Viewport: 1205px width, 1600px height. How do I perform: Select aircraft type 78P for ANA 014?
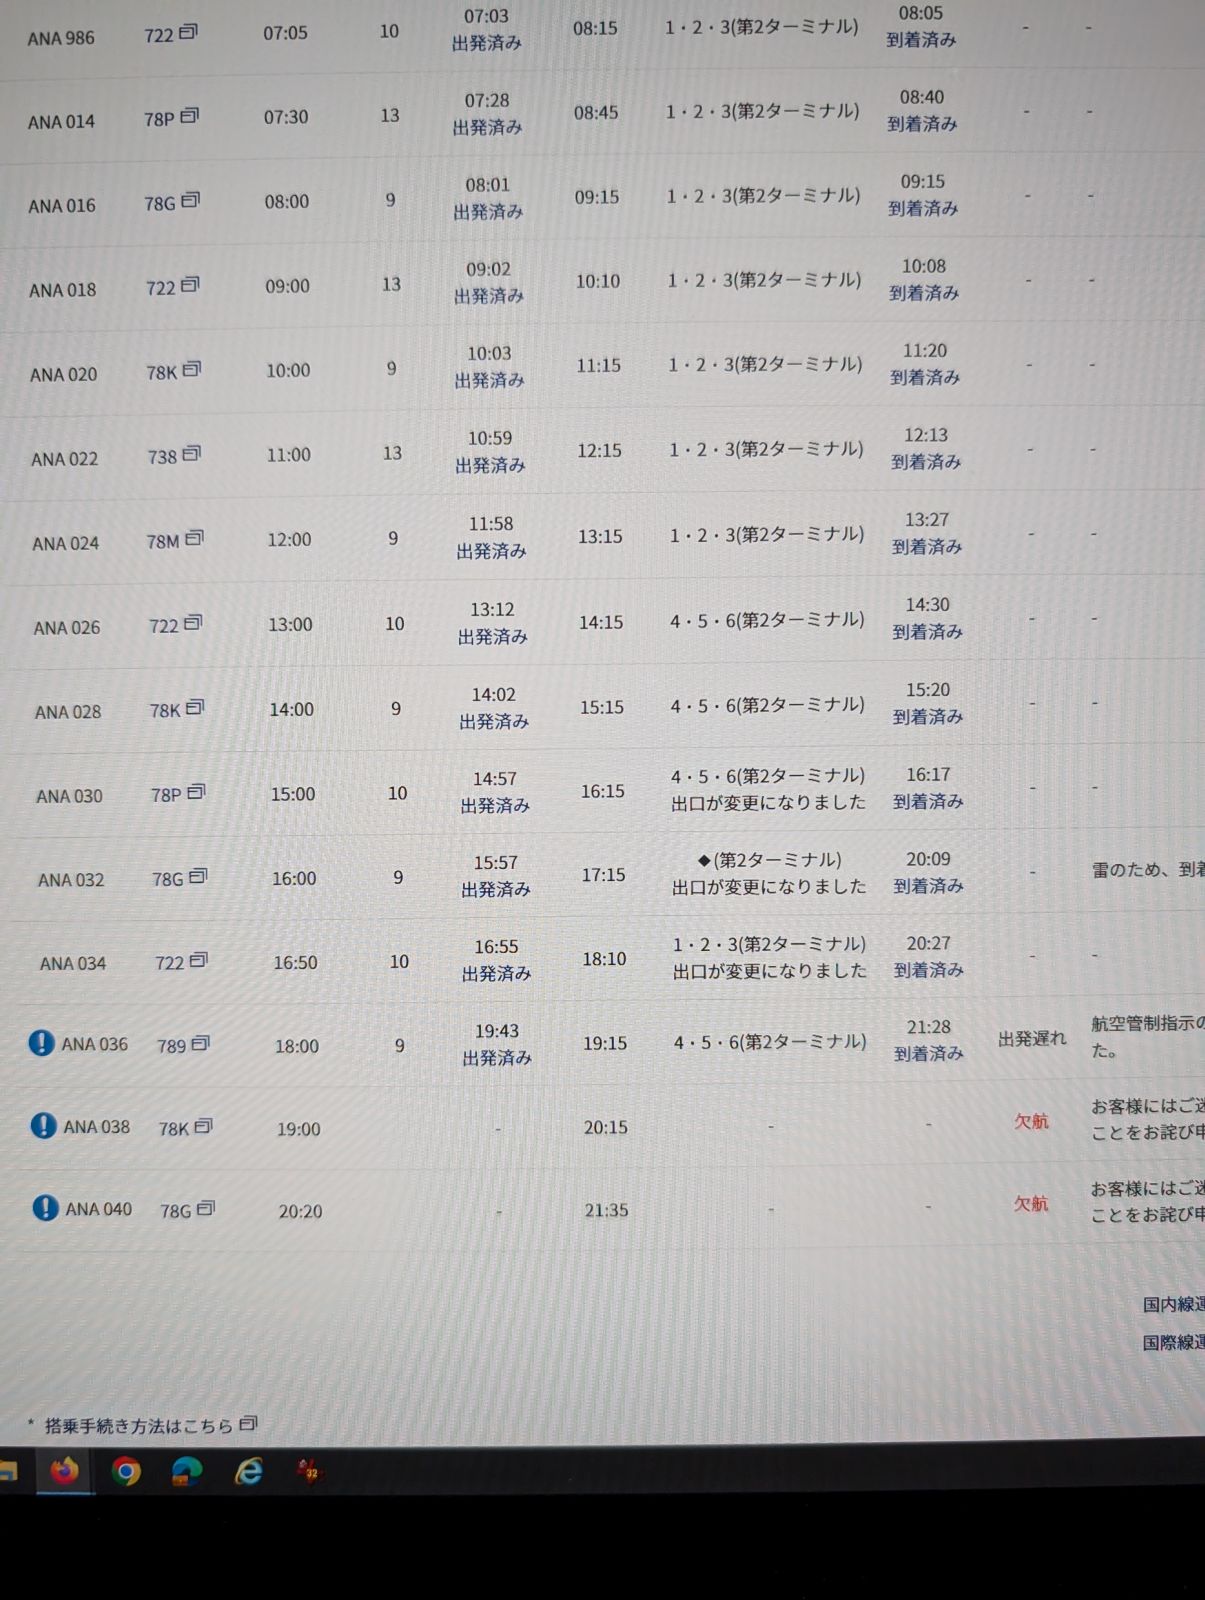[x=160, y=119]
